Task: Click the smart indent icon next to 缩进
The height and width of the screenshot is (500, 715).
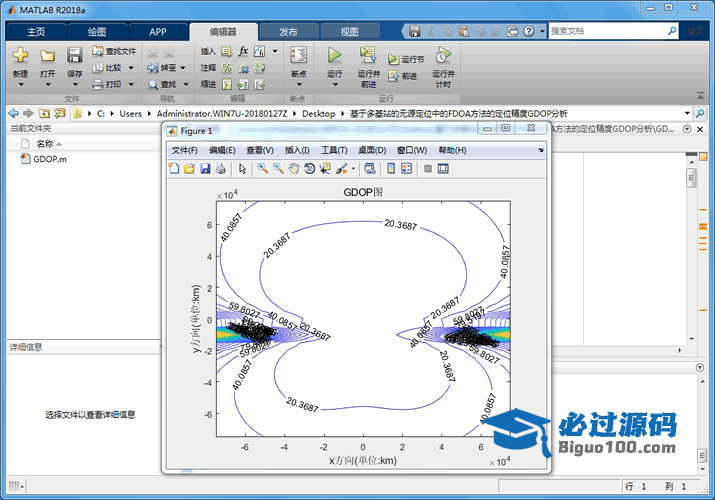Action: (227, 84)
